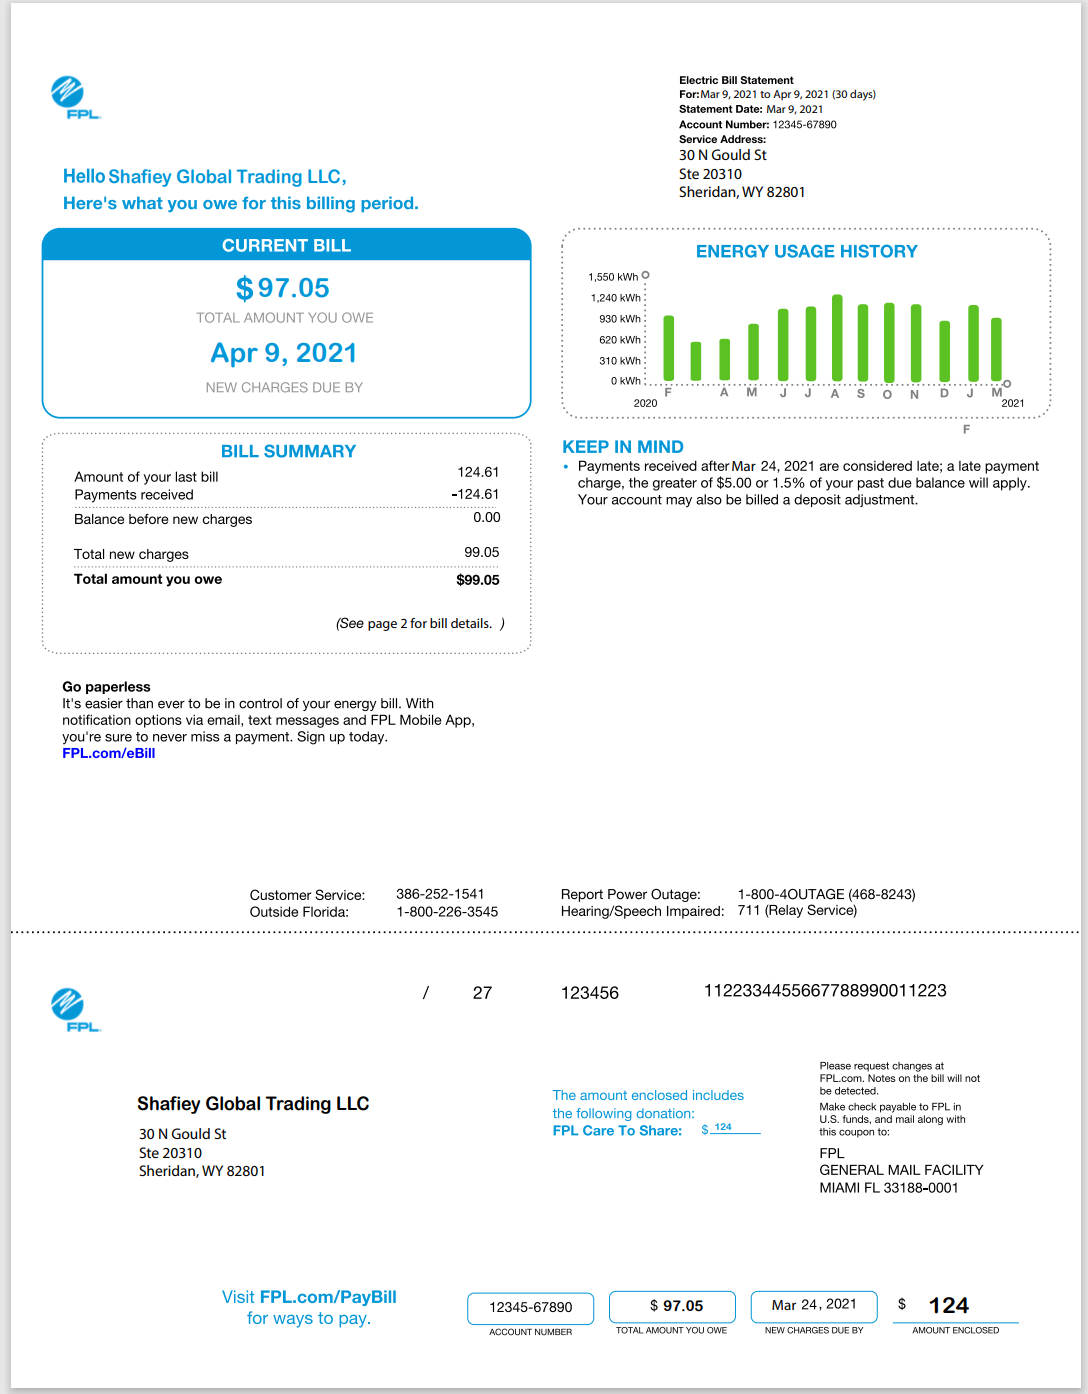Screen dimensions: 1088x1394
Task: Click the outside Florida number 1-800-226-3545
Action: pos(447,912)
